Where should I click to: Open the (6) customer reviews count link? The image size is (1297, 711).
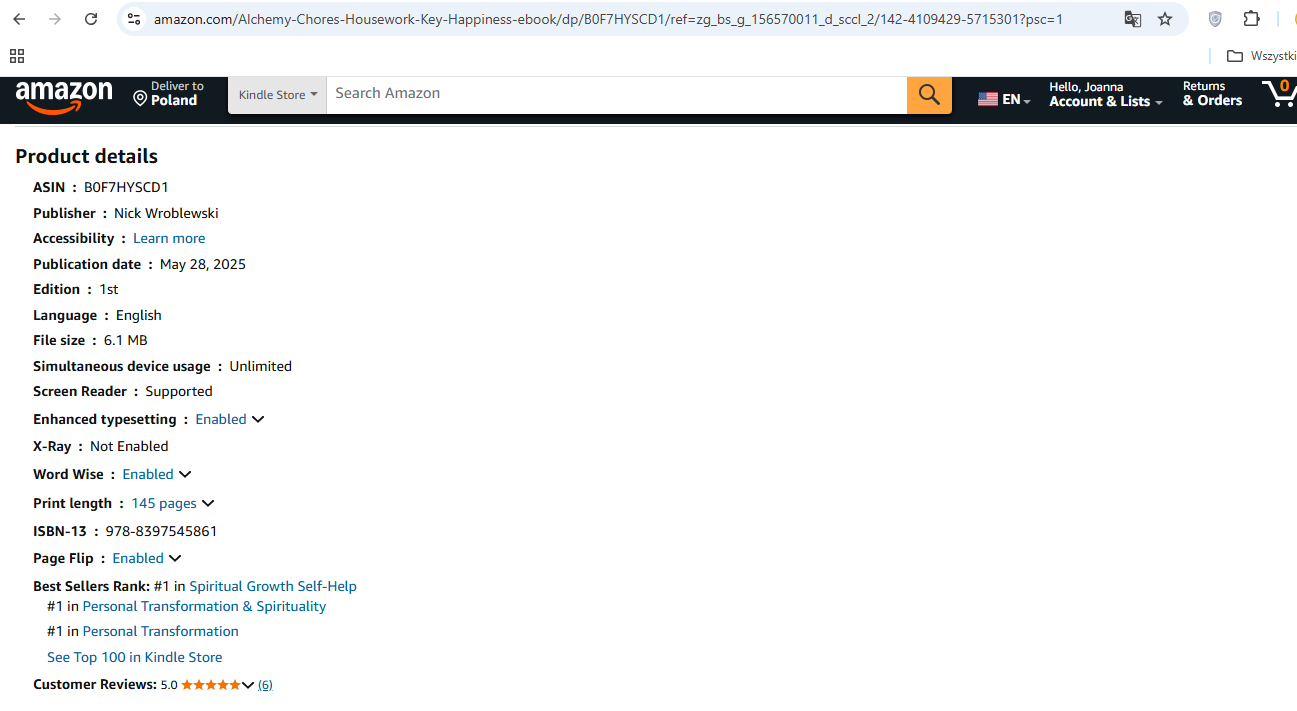point(265,685)
